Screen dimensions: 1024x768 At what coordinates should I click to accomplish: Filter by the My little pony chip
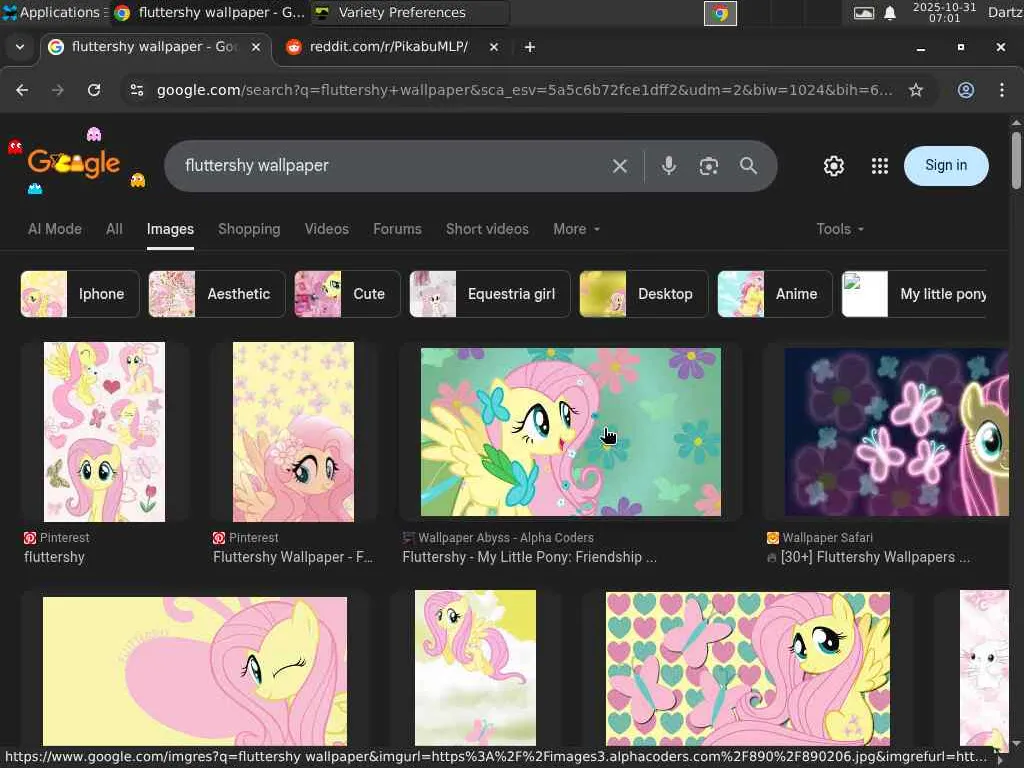(914, 294)
